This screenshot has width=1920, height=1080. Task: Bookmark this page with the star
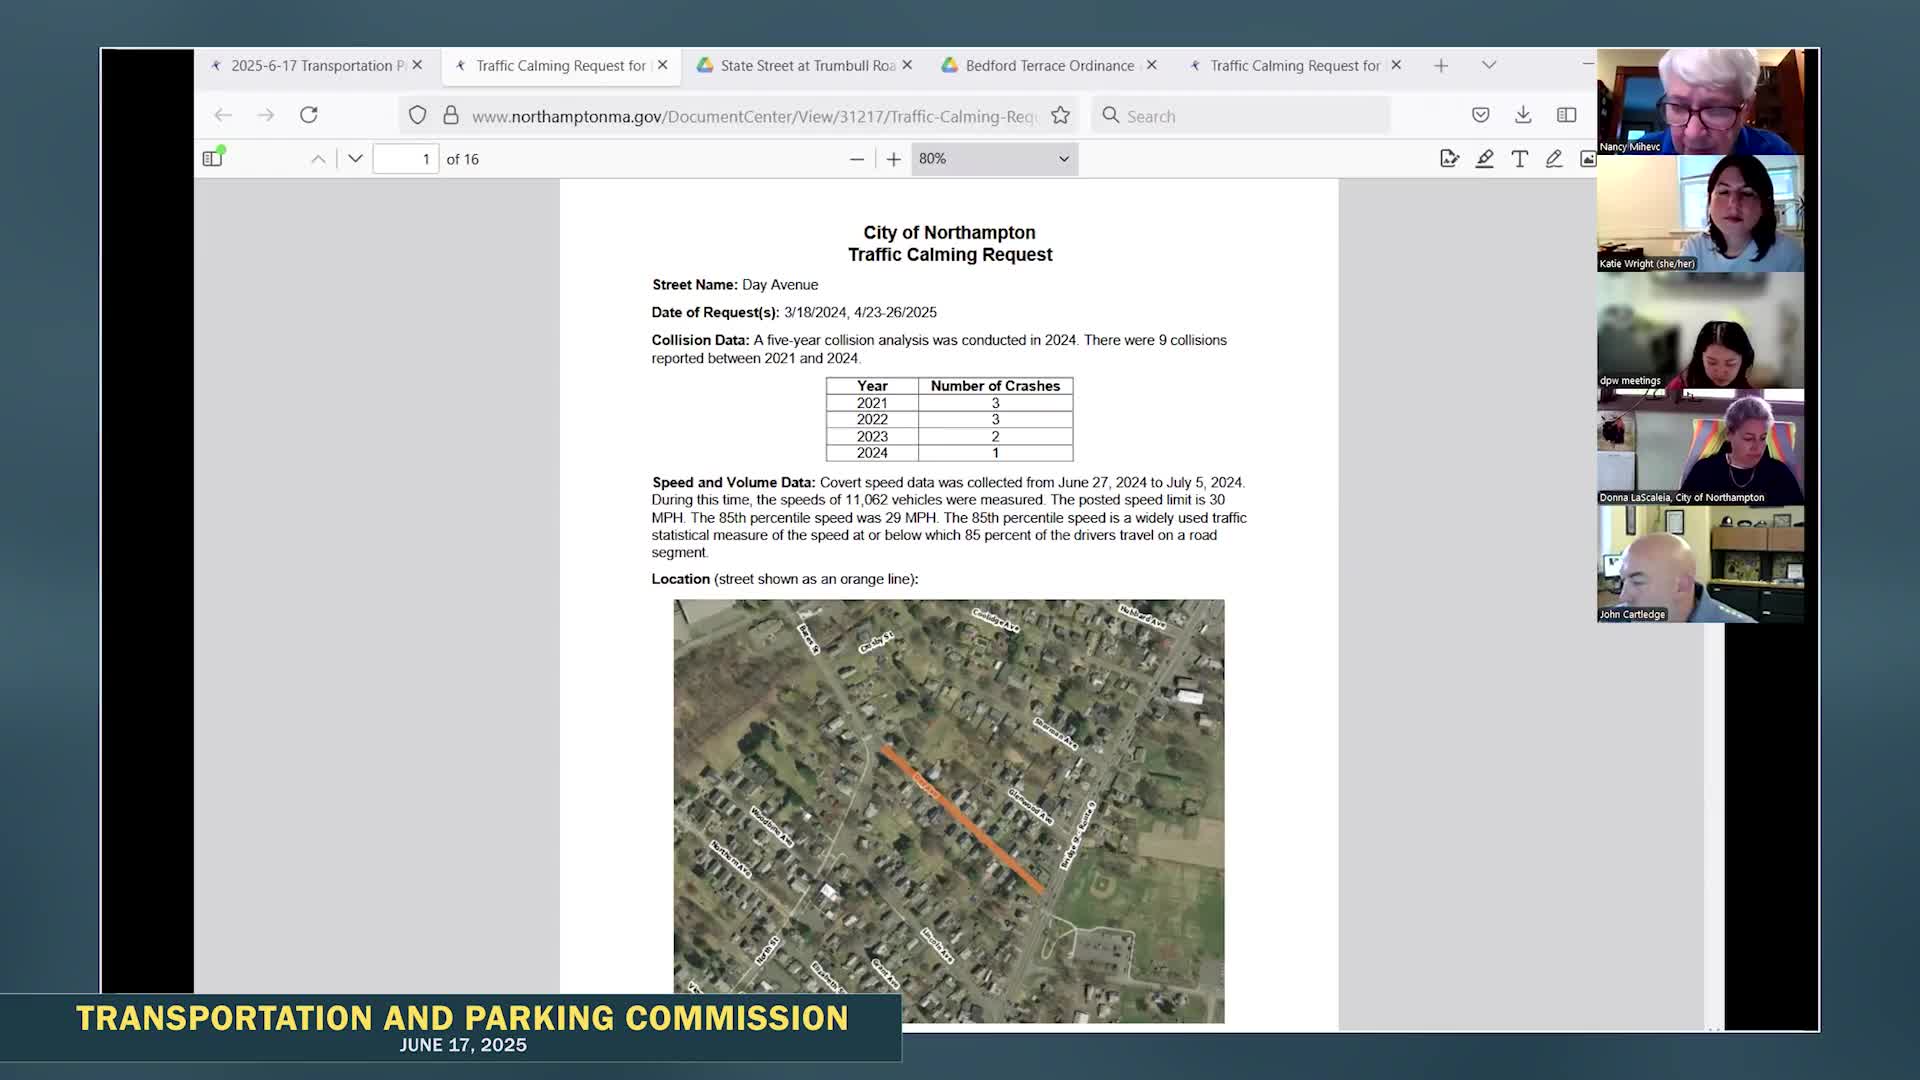tap(1061, 116)
